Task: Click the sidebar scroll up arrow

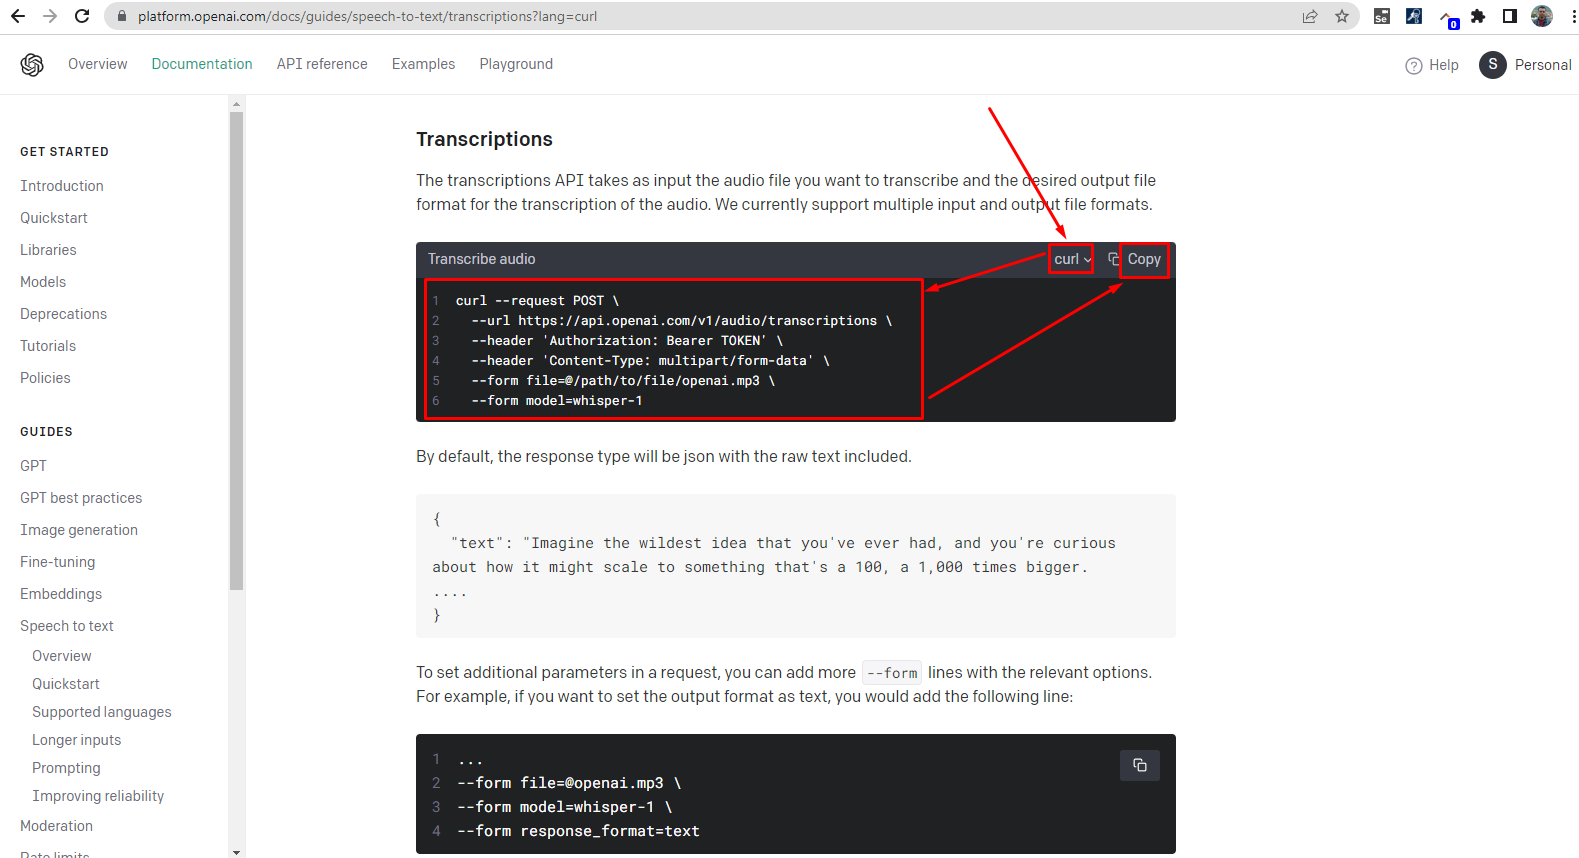Action: [x=236, y=103]
